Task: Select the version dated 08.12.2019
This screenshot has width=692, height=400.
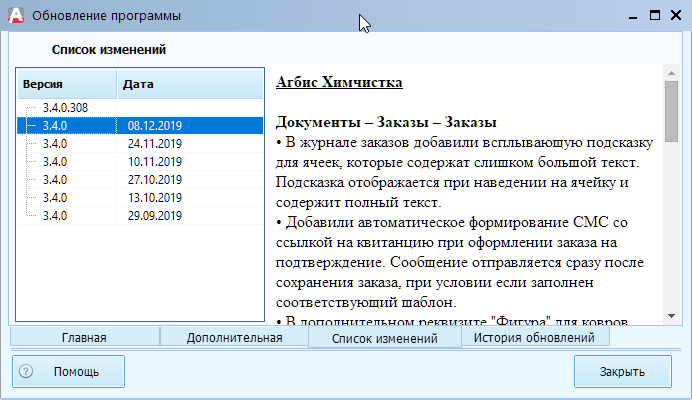Action: click(140, 126)
